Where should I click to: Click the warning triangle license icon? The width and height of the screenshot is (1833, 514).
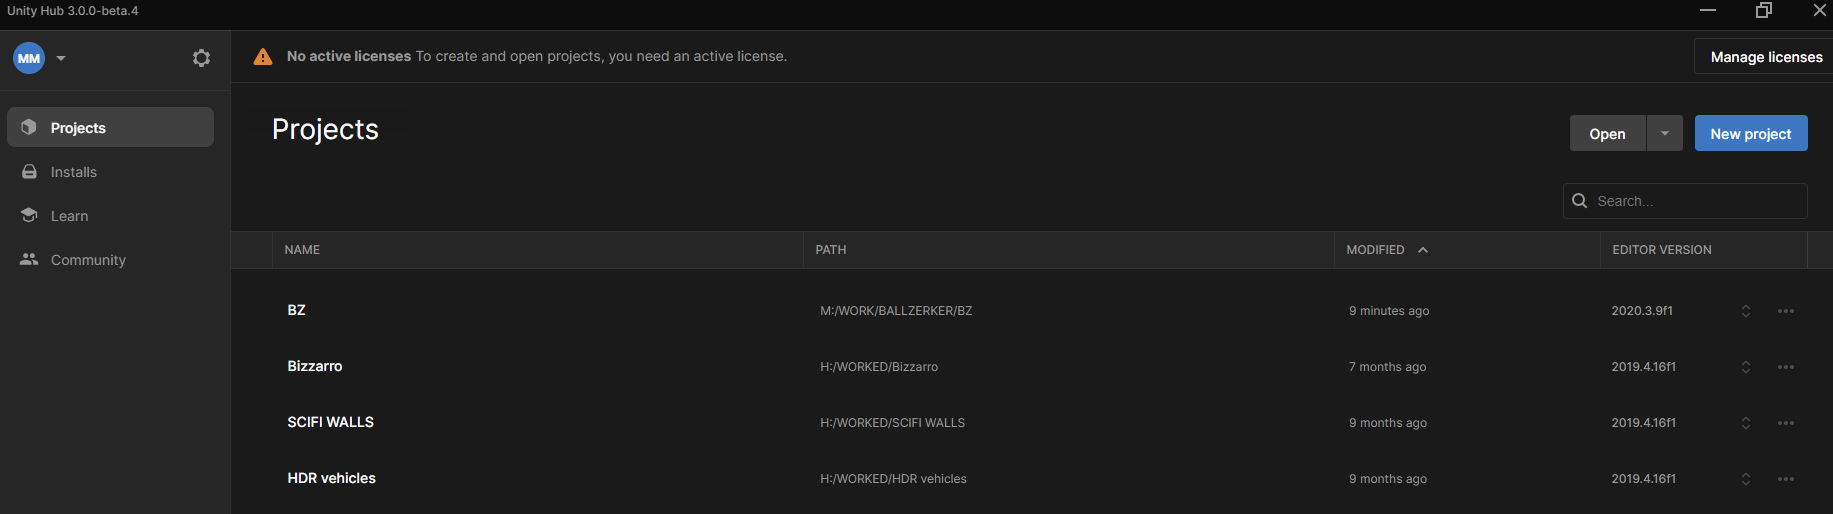coord(263,57)
